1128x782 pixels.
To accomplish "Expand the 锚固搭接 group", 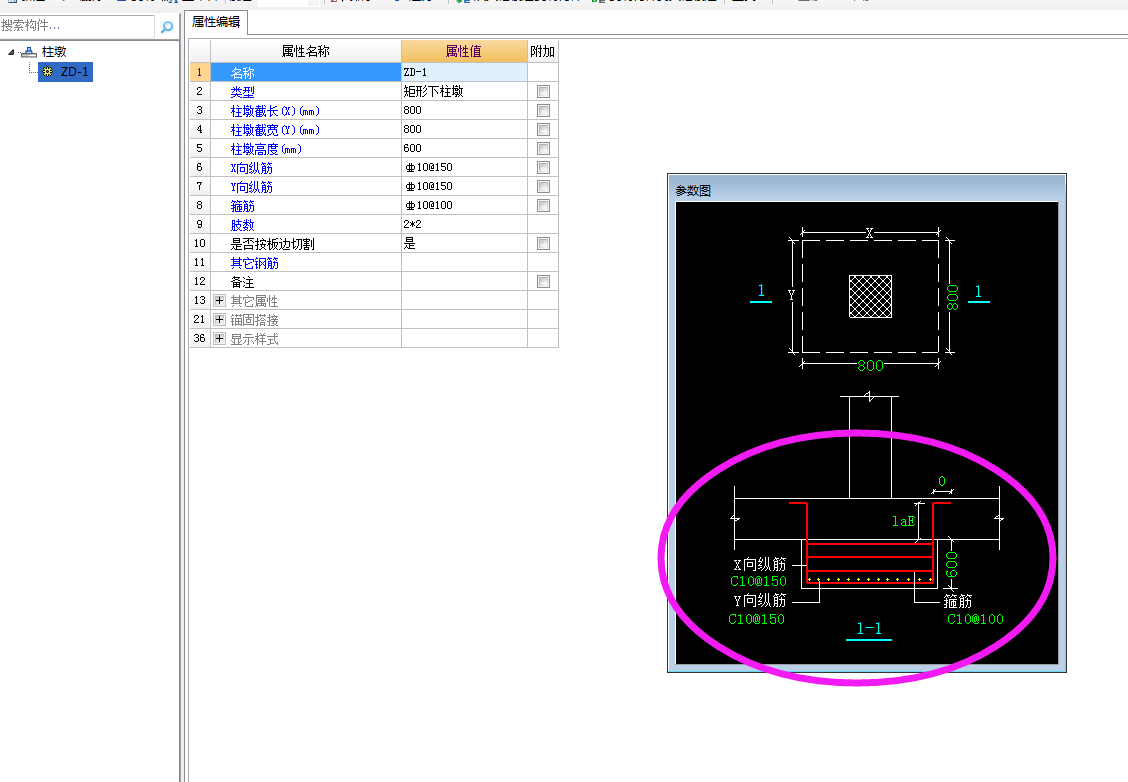I will point(219,319).
